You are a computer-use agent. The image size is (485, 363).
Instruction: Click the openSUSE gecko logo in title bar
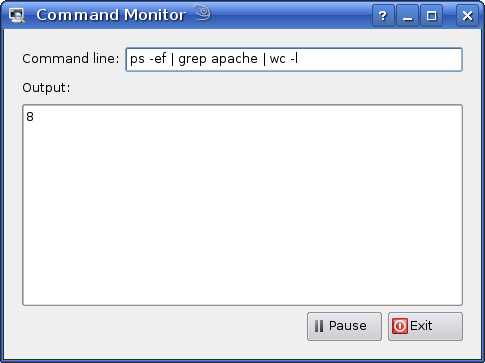pyautogui.click(x=202, y=12)
